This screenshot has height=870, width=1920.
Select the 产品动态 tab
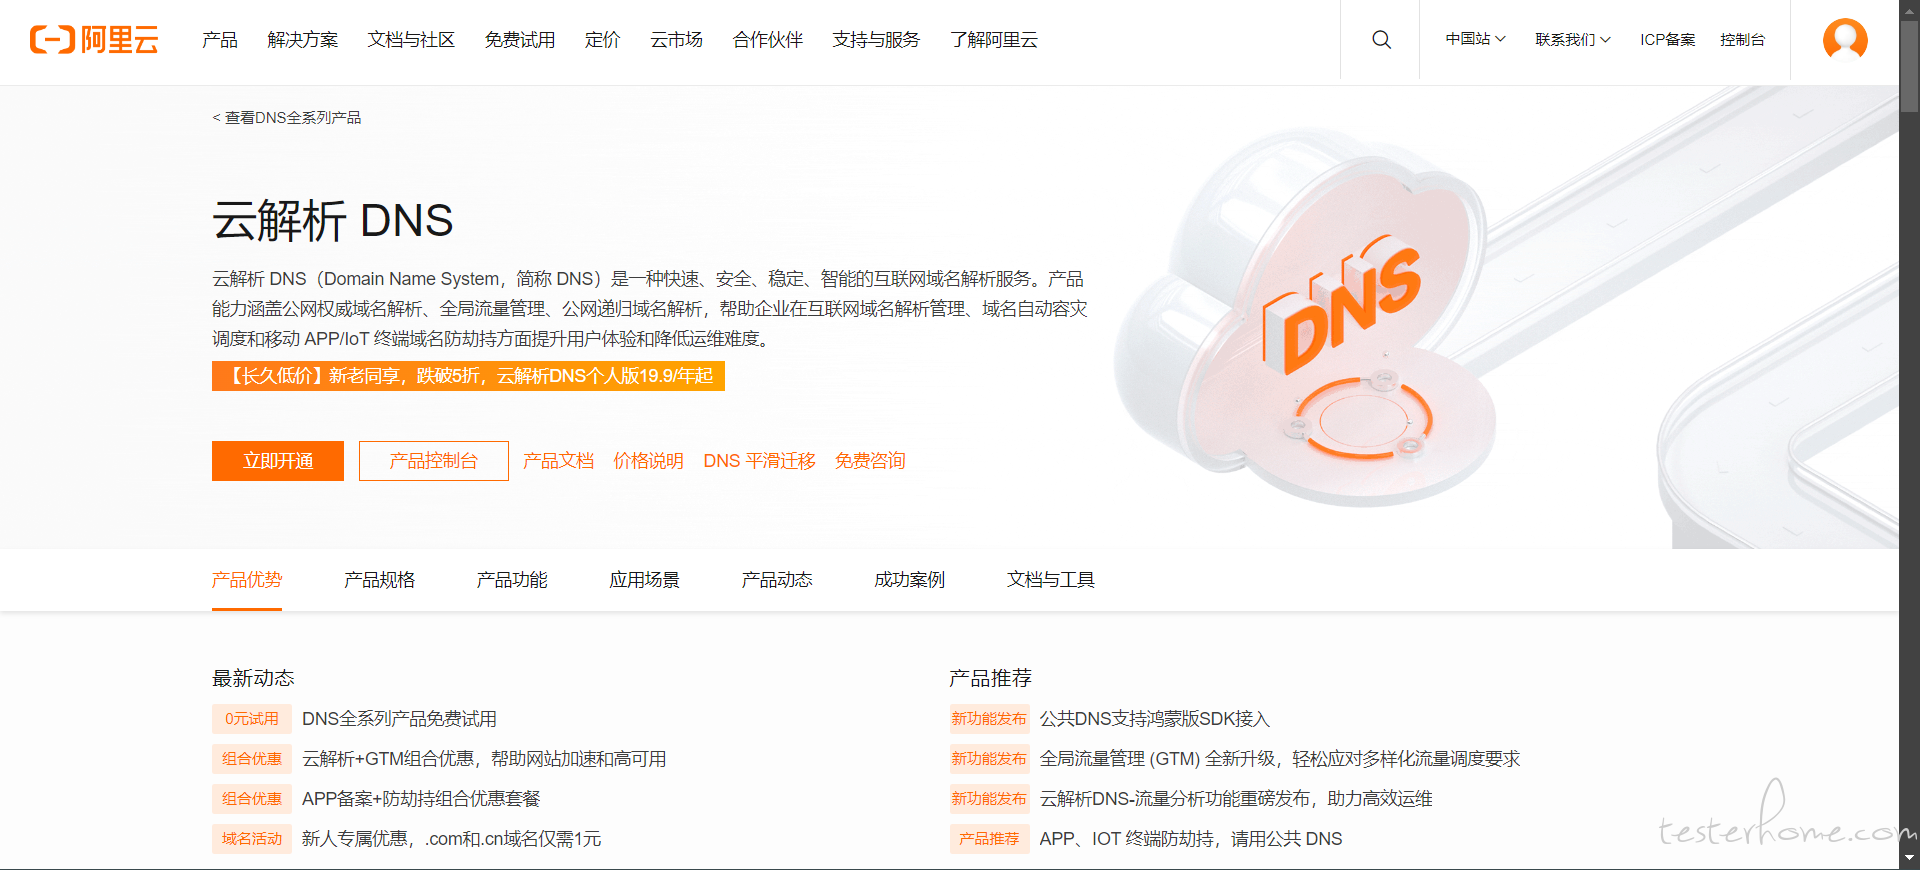coord(777,580)
